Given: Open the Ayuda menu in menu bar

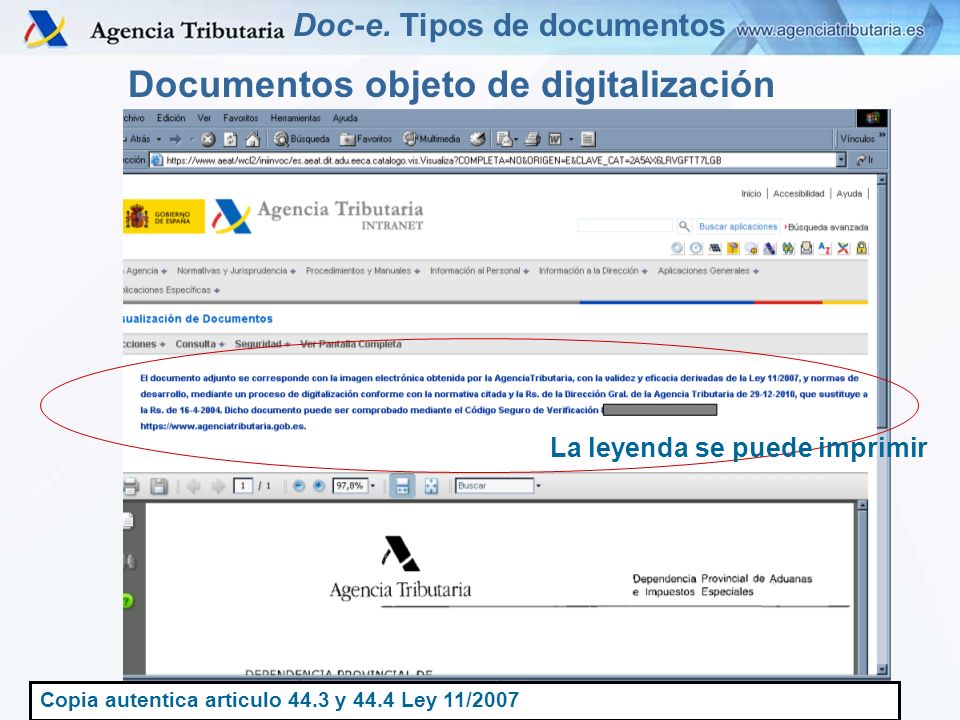Looking at the screenshot, I should tap(345, 118).
